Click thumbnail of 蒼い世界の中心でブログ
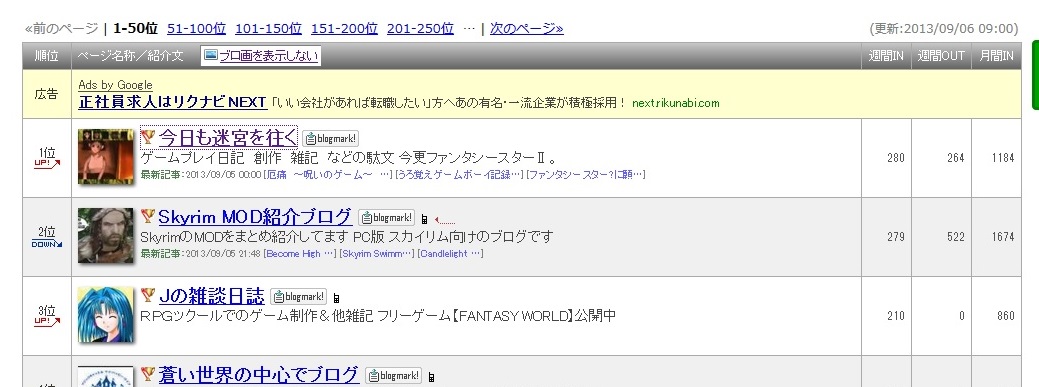 pos(106,376)
